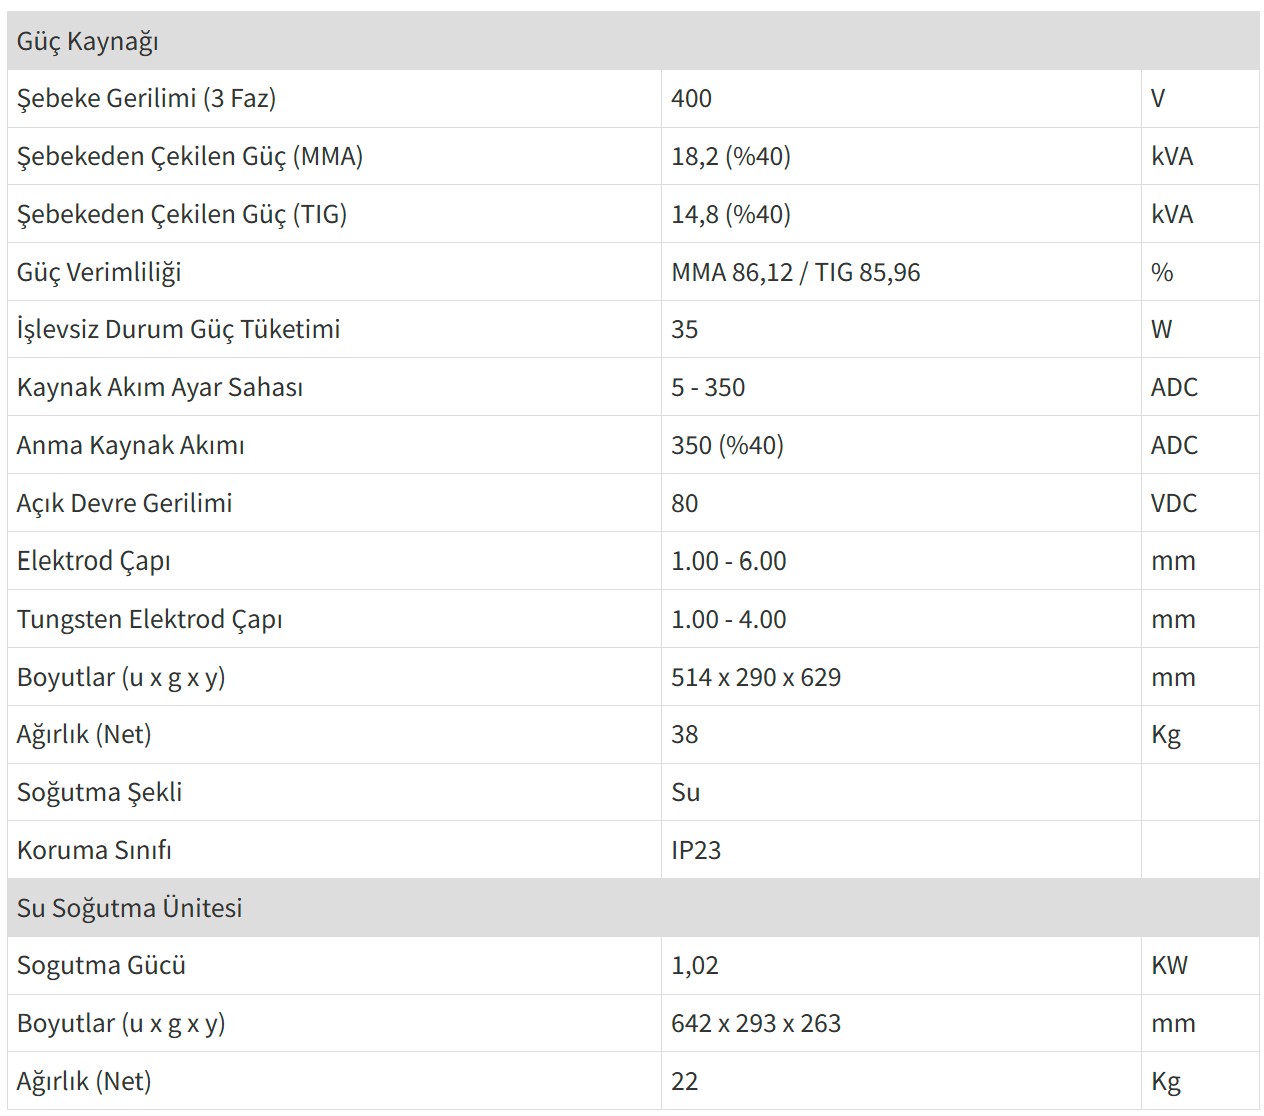Click the MMA 86,12 / TIG 85,96 value
The height and width of the screenshot is (1116, 1264).
click(795, 272)
